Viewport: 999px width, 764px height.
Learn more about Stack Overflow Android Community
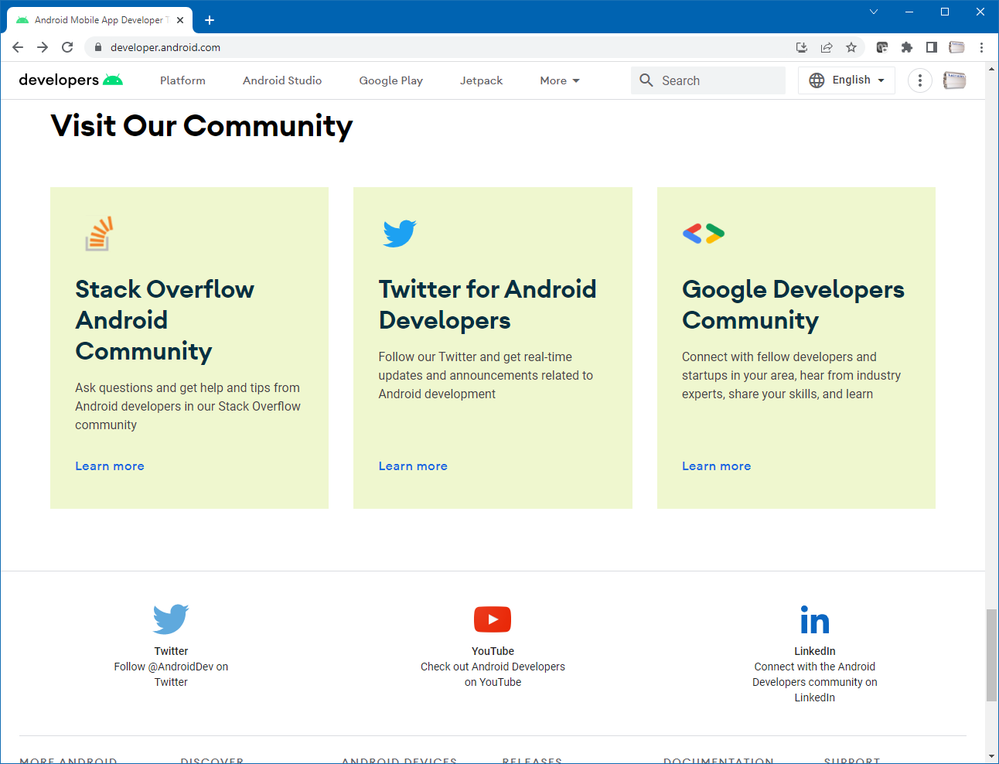pyautogui.click(x=110, y=466)
